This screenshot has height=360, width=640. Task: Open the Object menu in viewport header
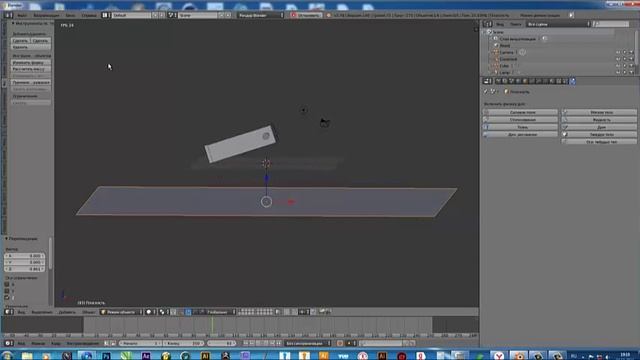click(x=89, y=311)
